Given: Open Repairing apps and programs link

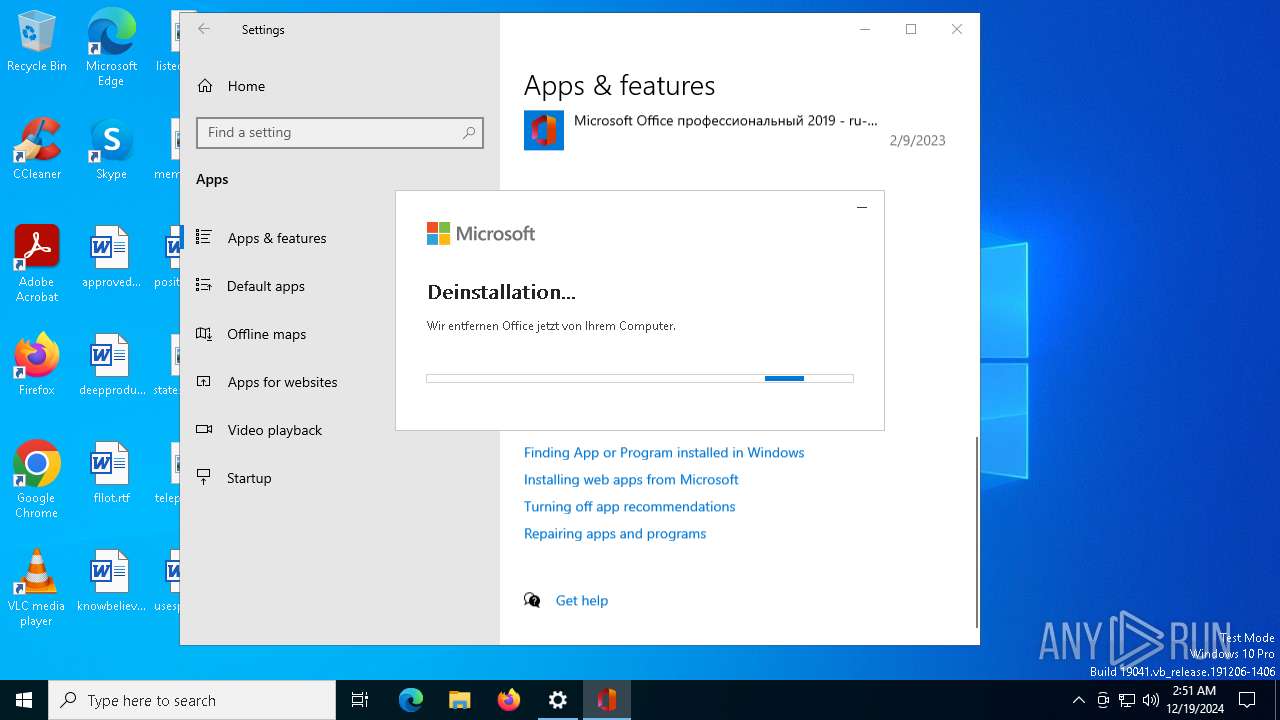Looking at the screenshot, I should tap(615, 533).
